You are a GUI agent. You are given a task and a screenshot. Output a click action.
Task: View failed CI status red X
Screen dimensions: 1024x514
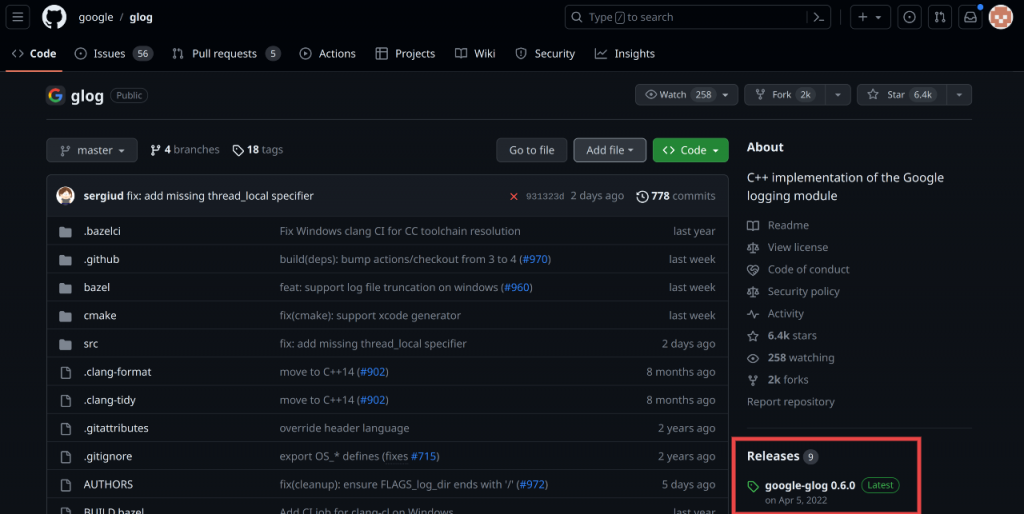click(514, 196)
